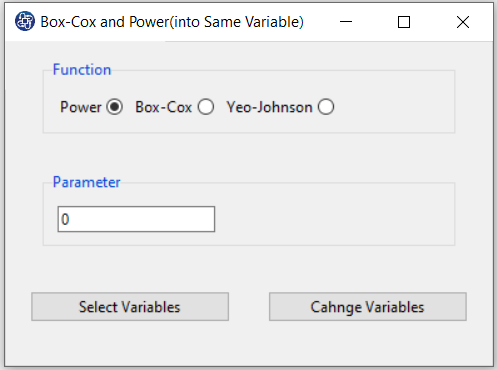Screen dimensions: 497x370
Task: Click the Parameter group heading
Action: [x=87, y=182]
